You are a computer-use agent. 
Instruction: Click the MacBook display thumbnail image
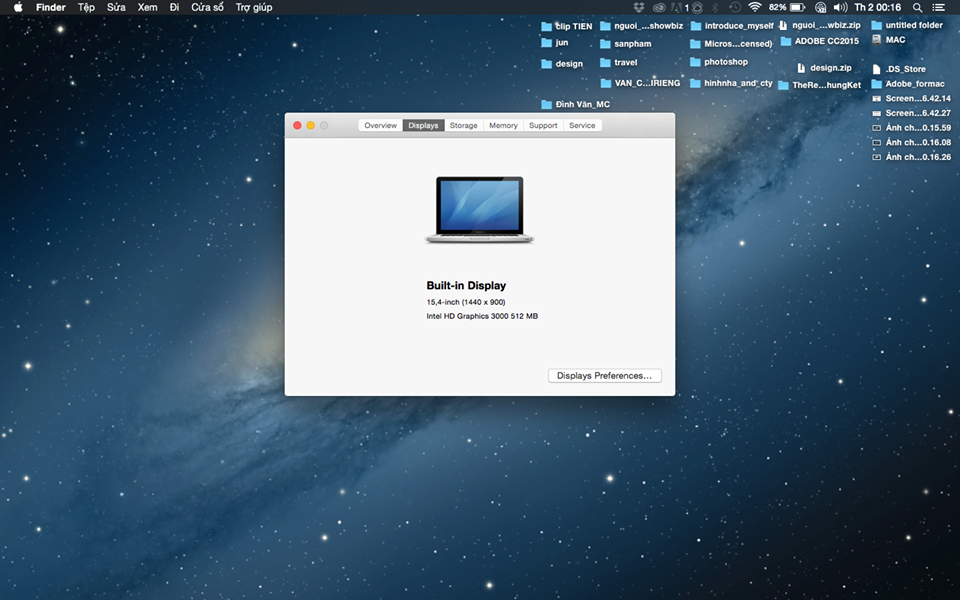[479, 210]
